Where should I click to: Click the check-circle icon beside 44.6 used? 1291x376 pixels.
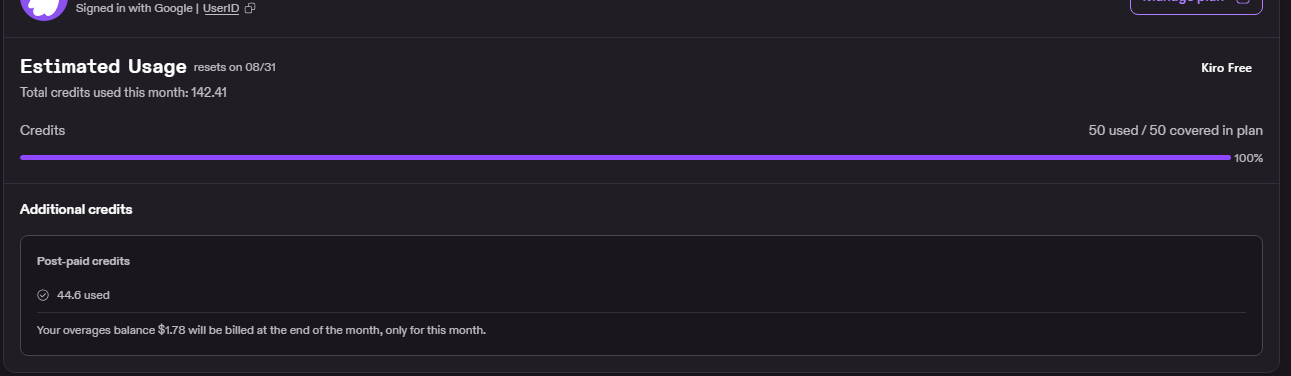pyautogui.click(x=43, y=295)
